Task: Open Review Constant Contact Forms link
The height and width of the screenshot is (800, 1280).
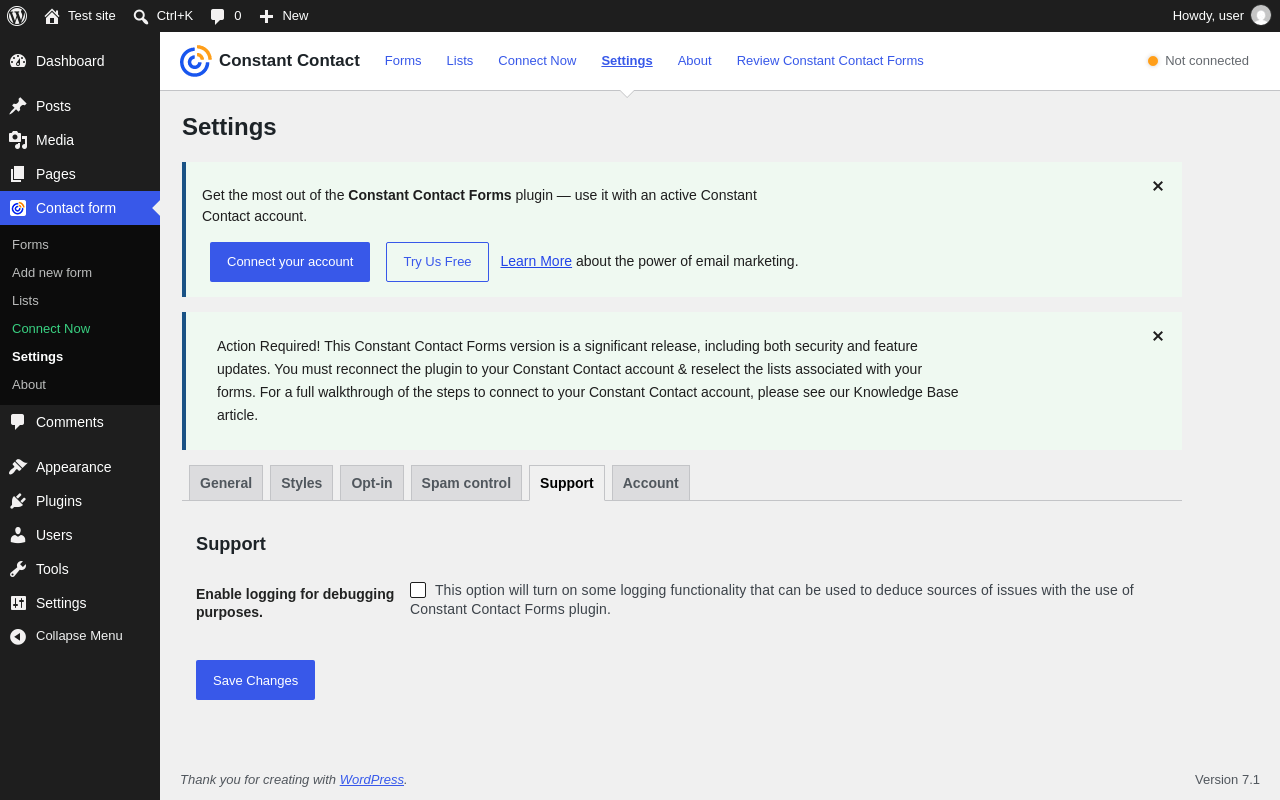Action: pos(830,61)
